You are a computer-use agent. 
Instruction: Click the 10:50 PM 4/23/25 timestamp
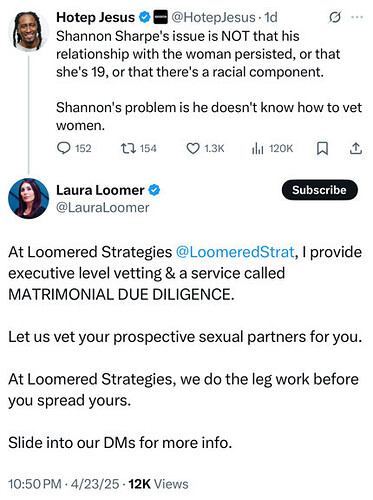64,484
